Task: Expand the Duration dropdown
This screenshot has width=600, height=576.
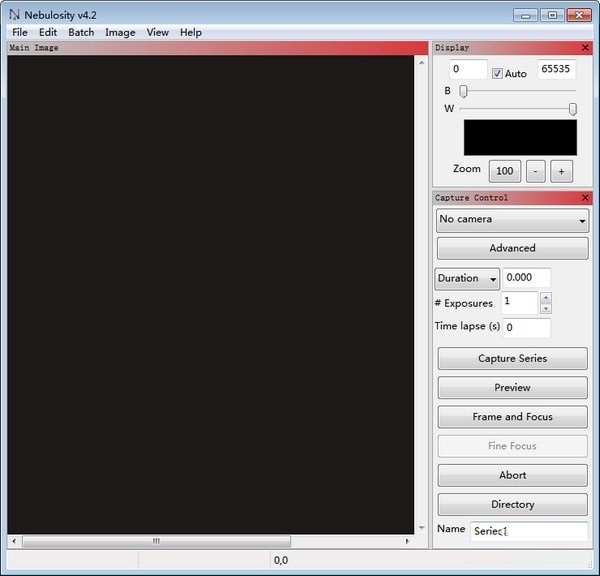Action: tap(467, 279)
